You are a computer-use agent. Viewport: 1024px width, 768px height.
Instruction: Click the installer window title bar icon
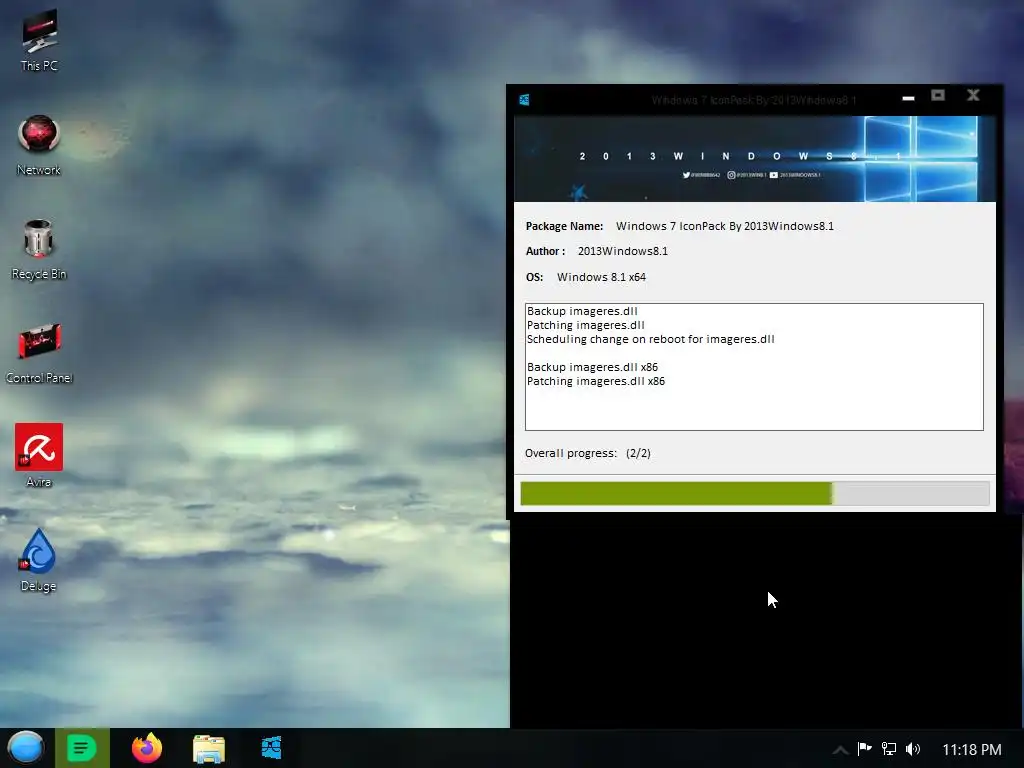click(x=524, y=99)
